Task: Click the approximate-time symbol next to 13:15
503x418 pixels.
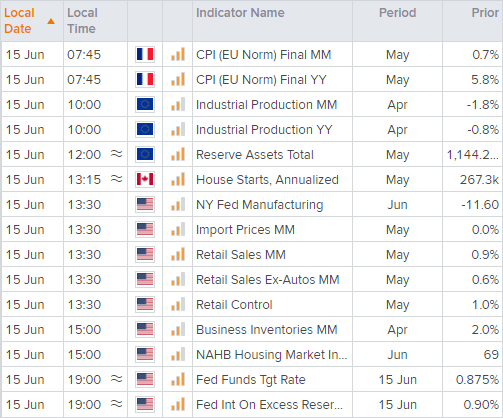Action: click(117, 179)
